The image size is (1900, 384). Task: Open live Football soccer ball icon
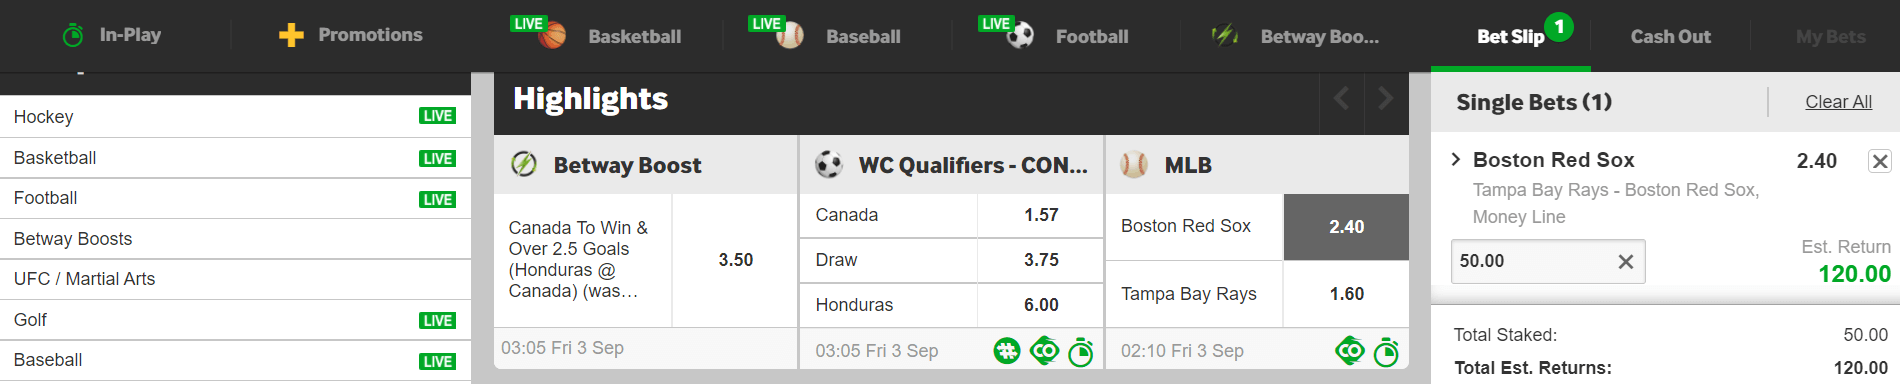click(1020, 36)
